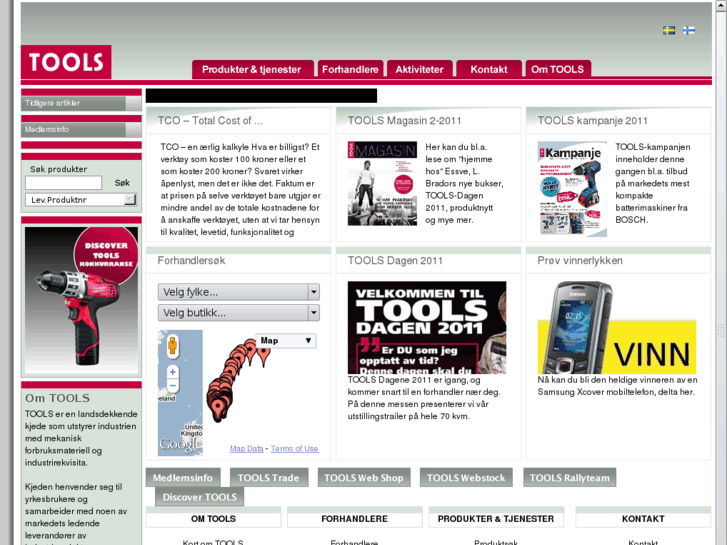Click KONTAKT footer heading

pyautogui.click(x=643, y=519)
